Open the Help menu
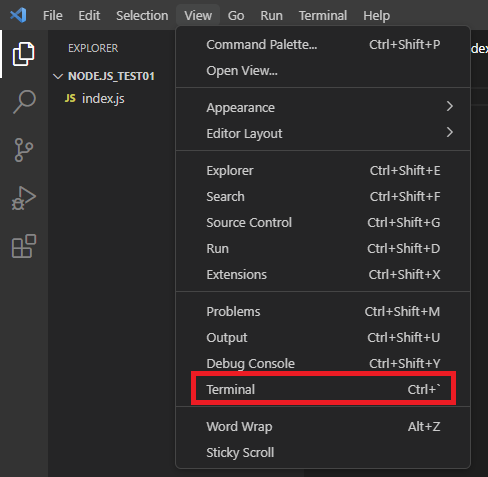488x477 pixels. (376, 16)
